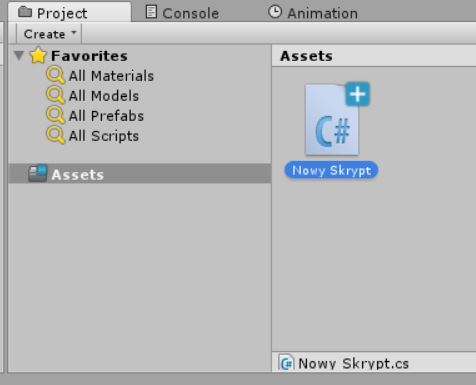Collapse the Favorites tree triangle
This screenshot has width=476, height=385.
19,55
